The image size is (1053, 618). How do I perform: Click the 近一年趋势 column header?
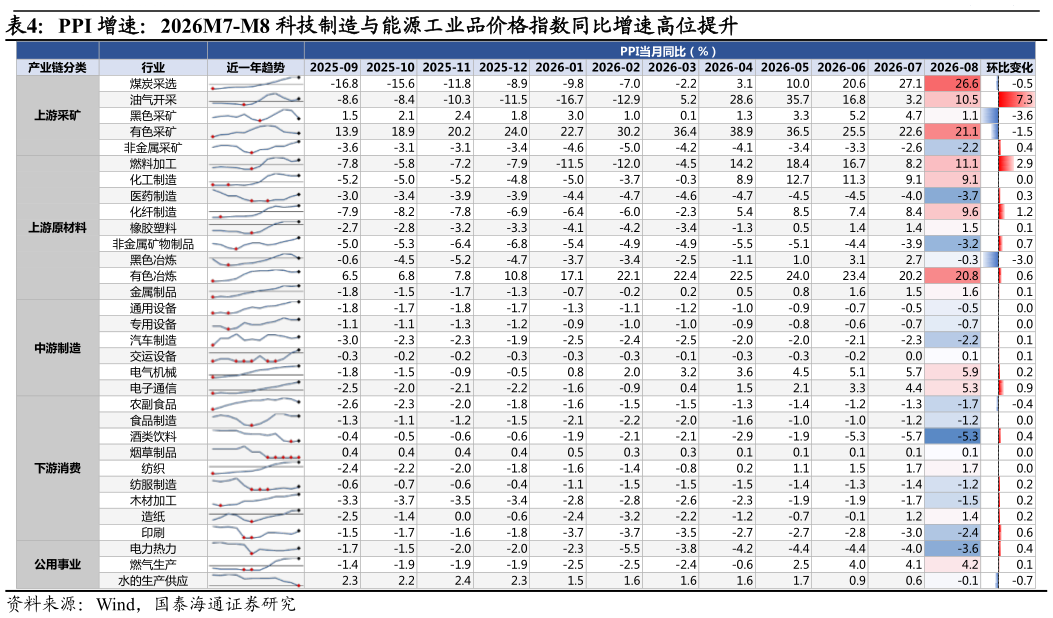point(255,67)
